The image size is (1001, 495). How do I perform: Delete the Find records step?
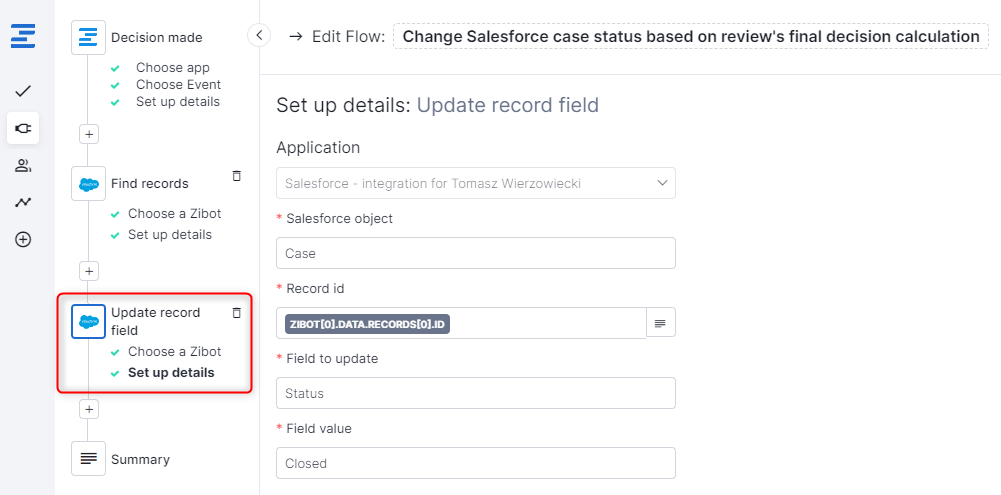(237, 176)
